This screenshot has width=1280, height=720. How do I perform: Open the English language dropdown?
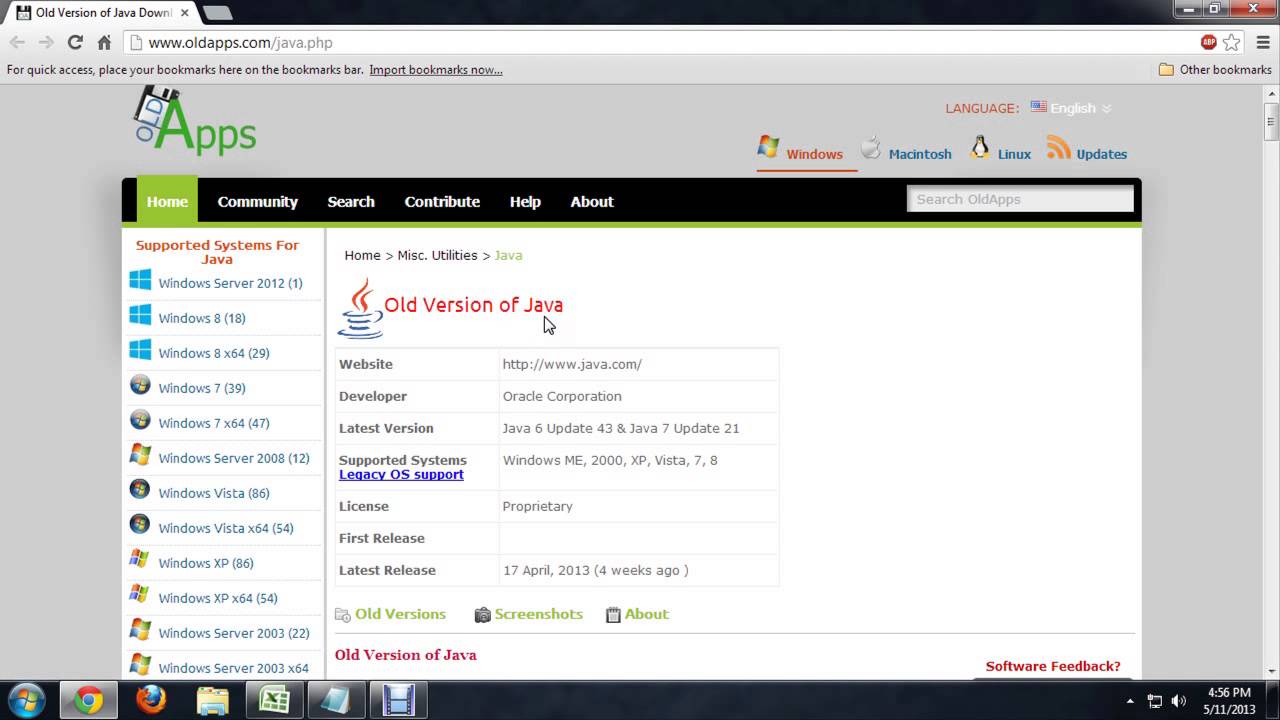(1072, 108)
